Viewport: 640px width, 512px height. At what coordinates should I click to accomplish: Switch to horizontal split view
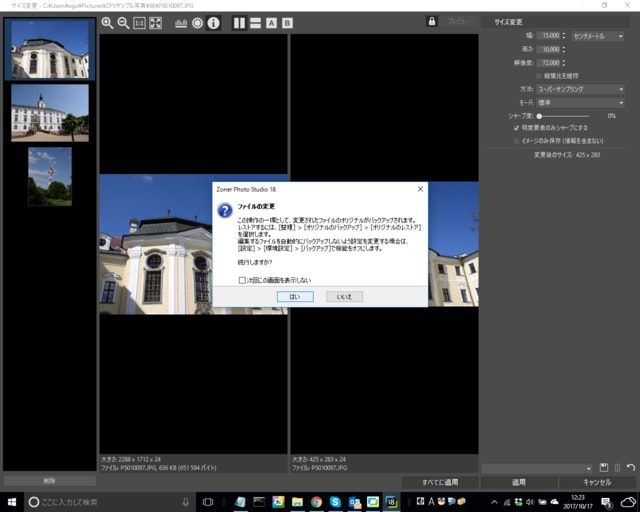tap(255, 23)
